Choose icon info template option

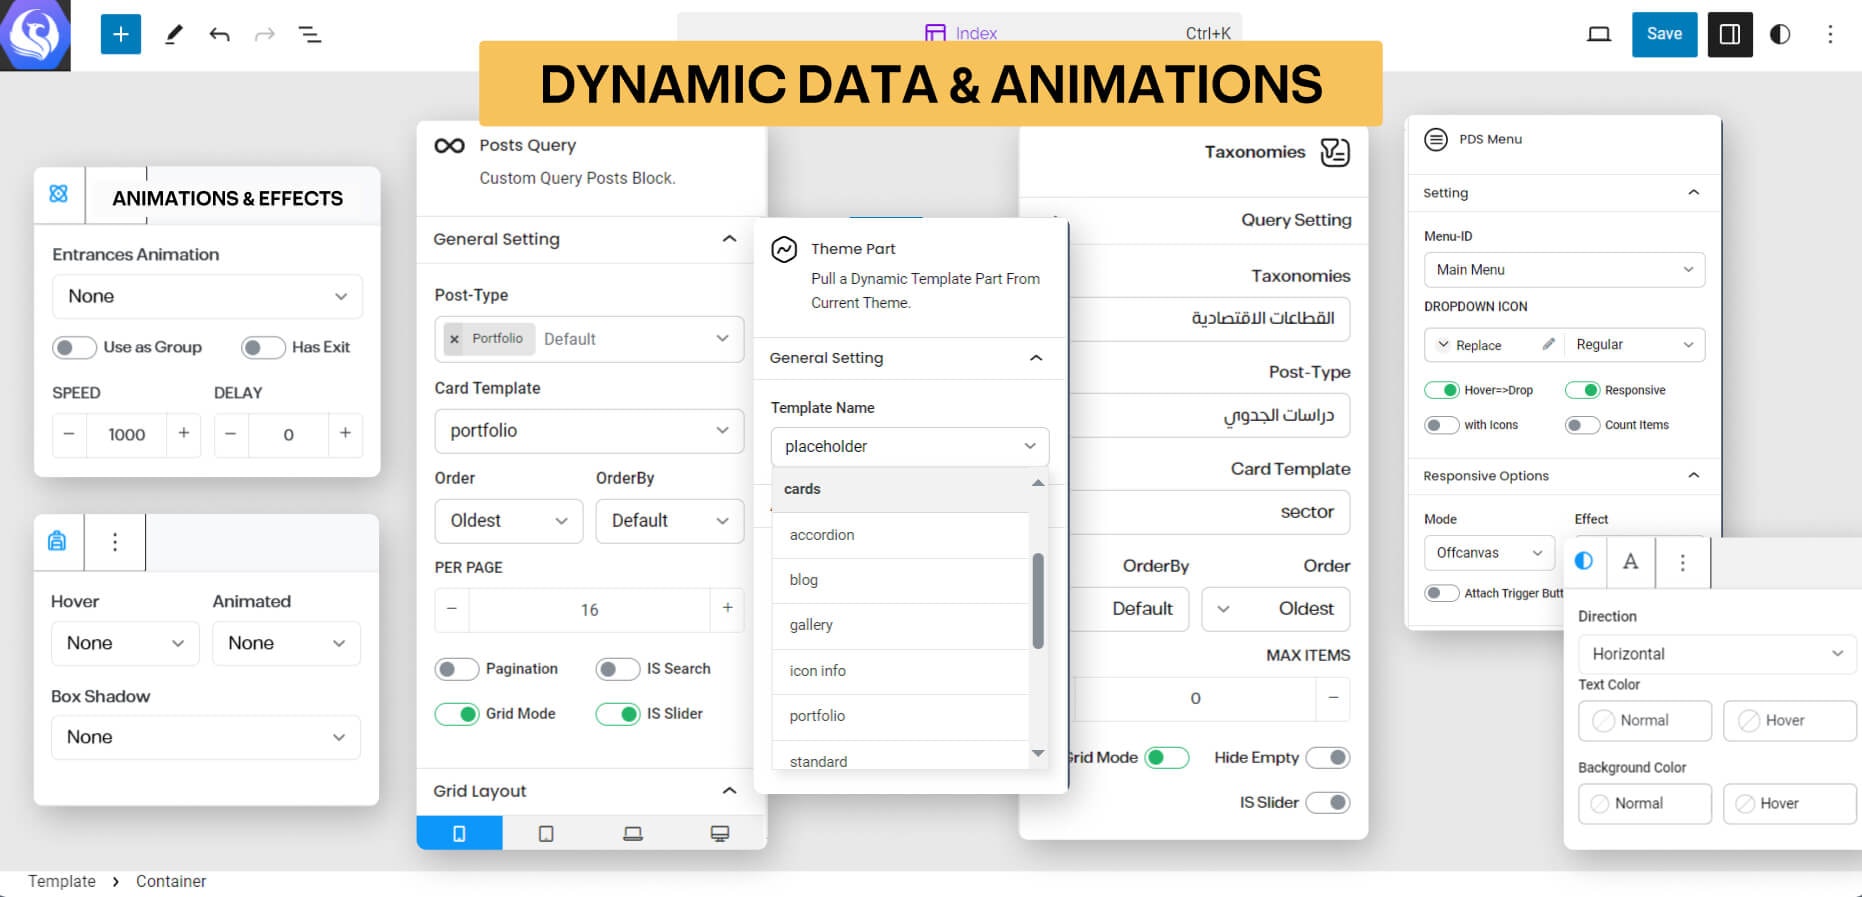click(900, 671)
